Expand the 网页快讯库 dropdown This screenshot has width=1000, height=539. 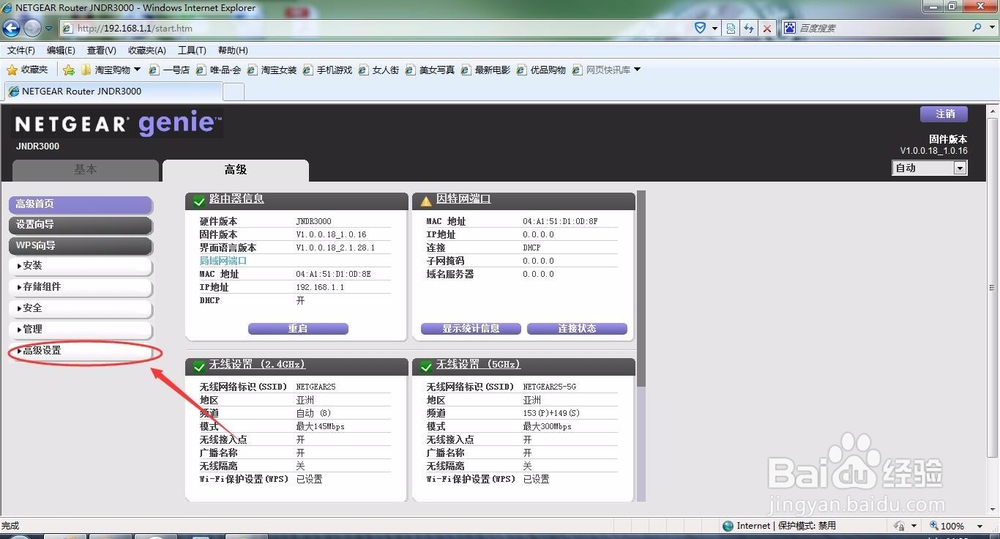(x=636, y=70)
